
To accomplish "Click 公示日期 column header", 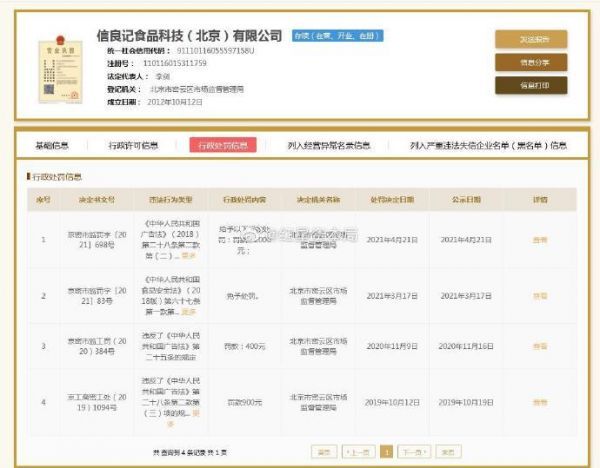I will click(466, 199).
